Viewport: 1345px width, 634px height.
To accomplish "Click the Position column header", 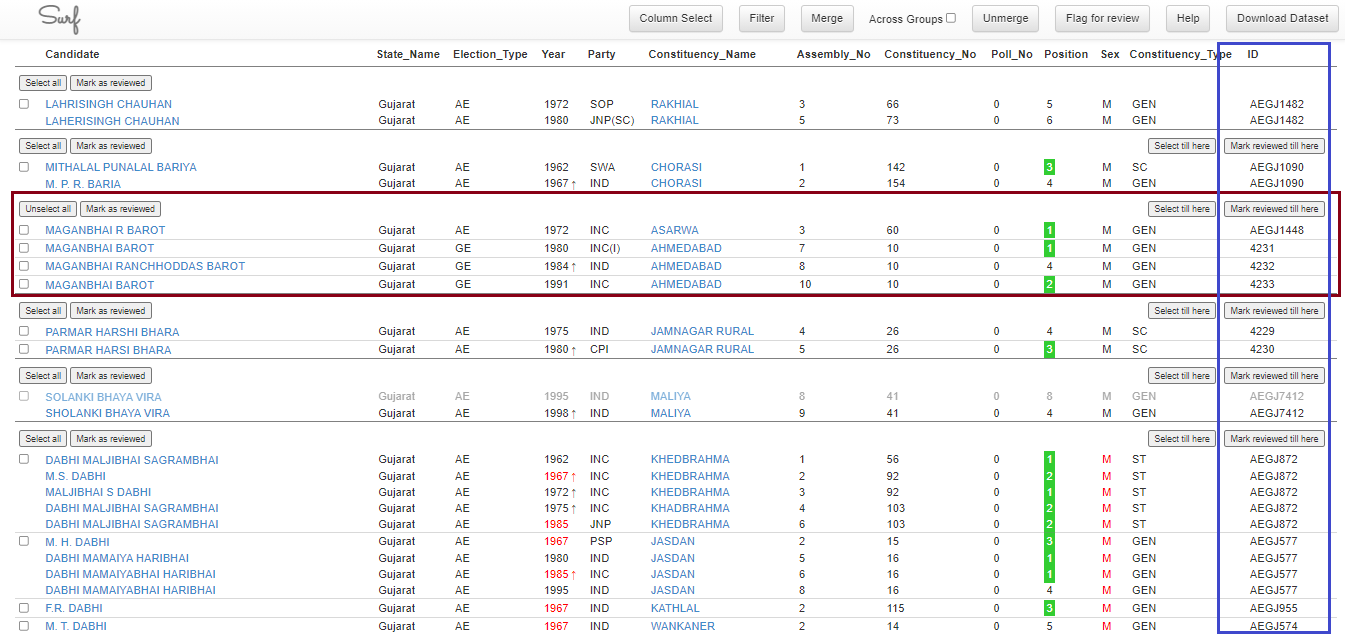I will (1066, 54).
